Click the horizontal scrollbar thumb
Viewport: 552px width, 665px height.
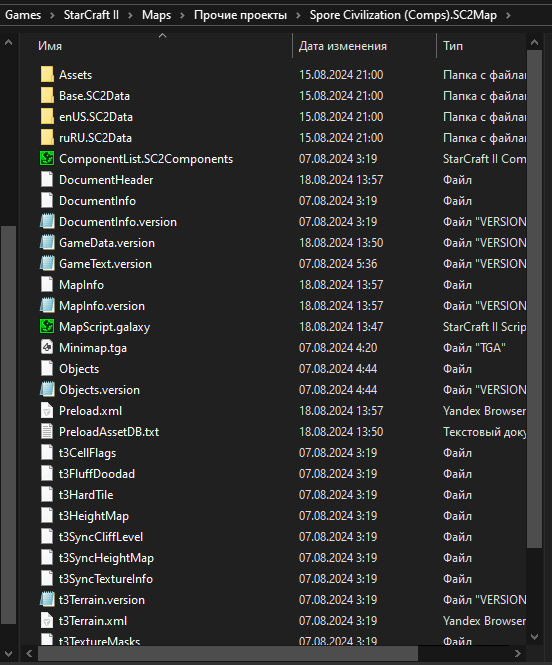pyautogui.click(x=228, y=653)
